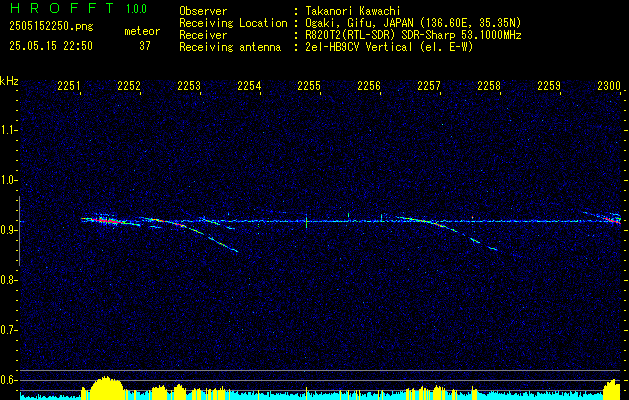Click time marker 2254
Image resolution: width=629 pixels, height=400 pixels.
click(x=250, y=86)
